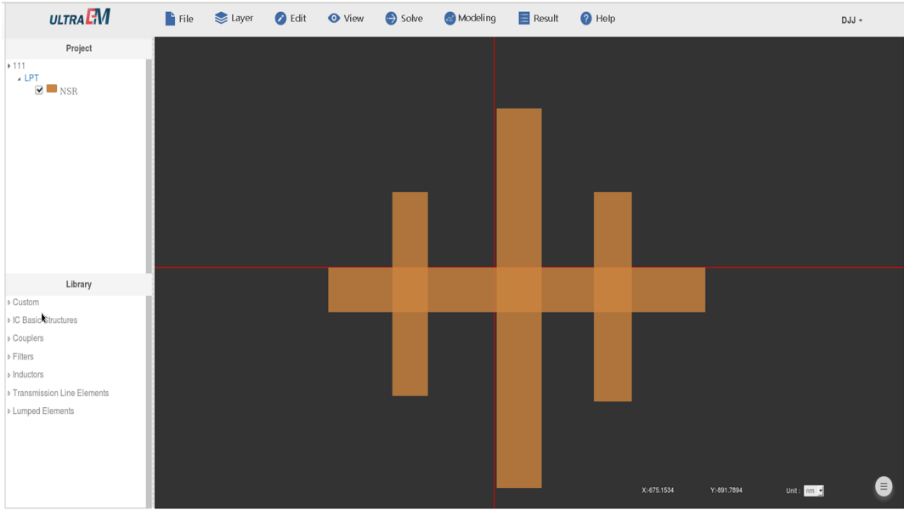Click the Help question mark icon
The image size is (904, 510).
pyautogui.click(x=586, y=19)
